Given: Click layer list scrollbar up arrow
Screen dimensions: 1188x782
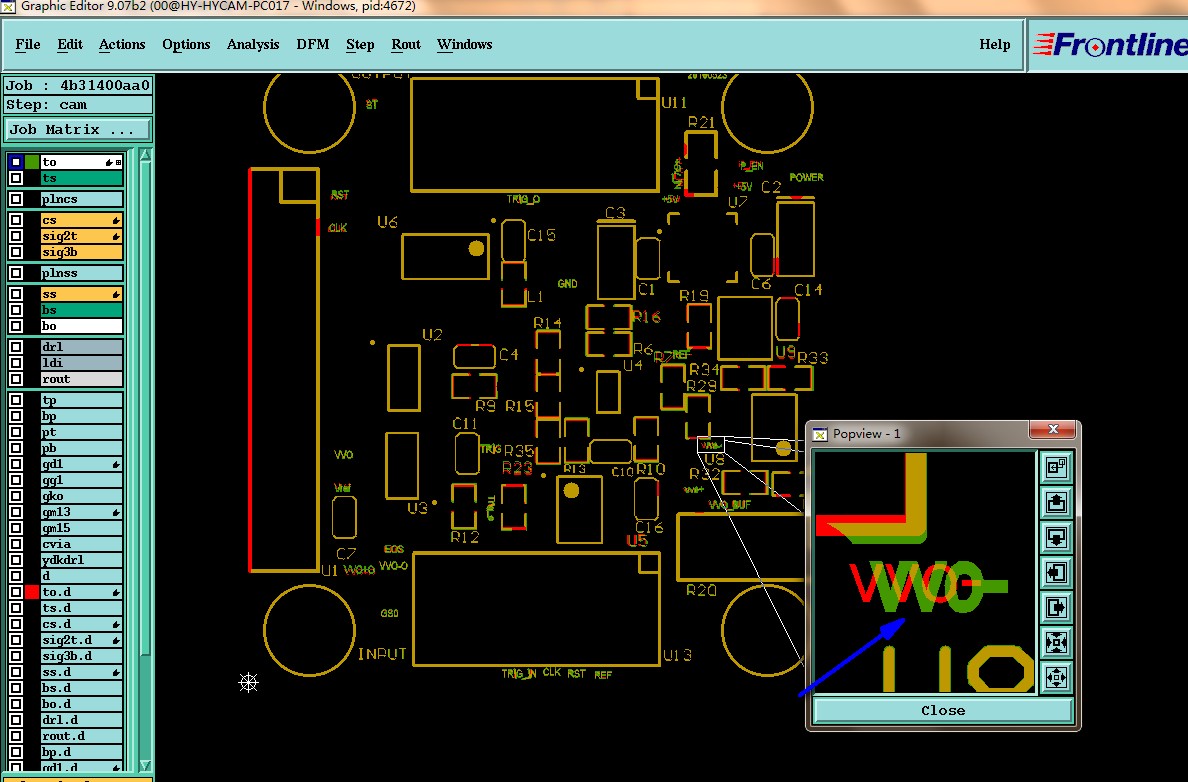Looking at the screenshot, I should pyautogui.click(x=145, y=155).
